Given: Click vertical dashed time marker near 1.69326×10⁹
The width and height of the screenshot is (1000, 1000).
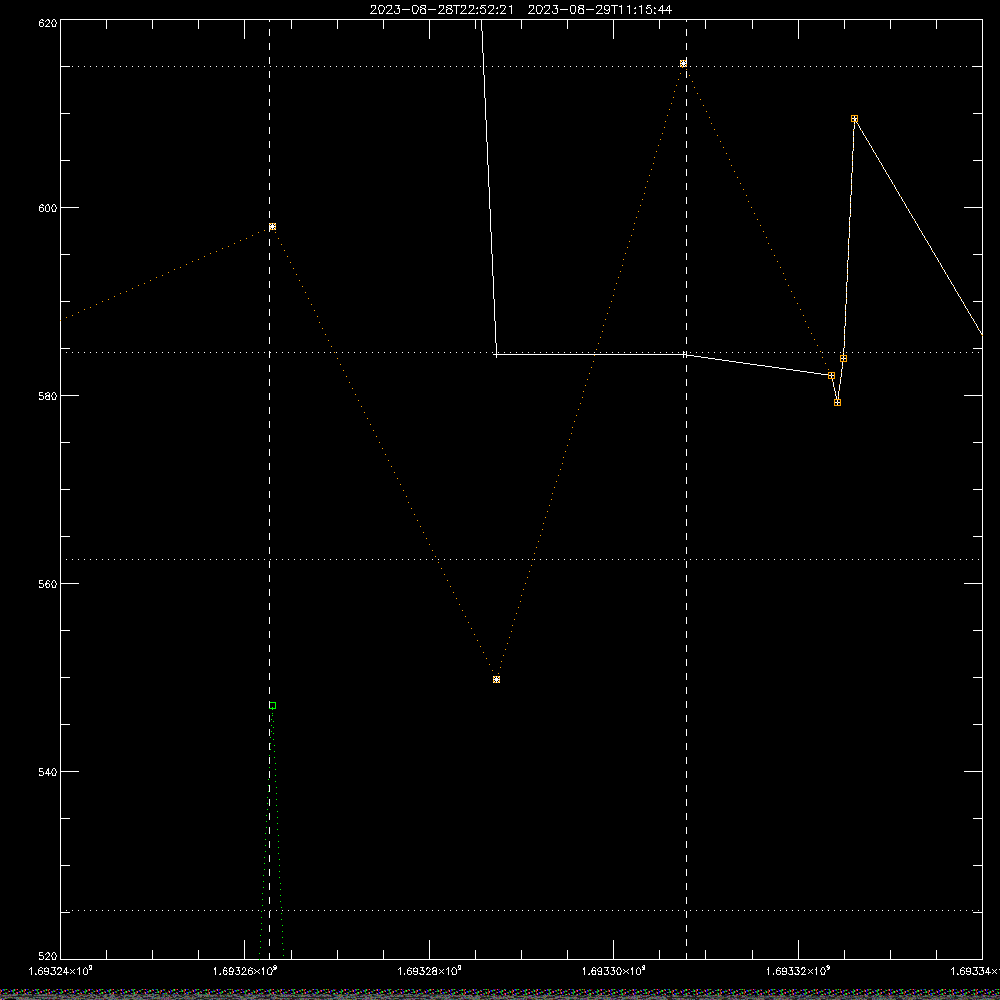Looking at the screenshot, I should tap(269, 489).
